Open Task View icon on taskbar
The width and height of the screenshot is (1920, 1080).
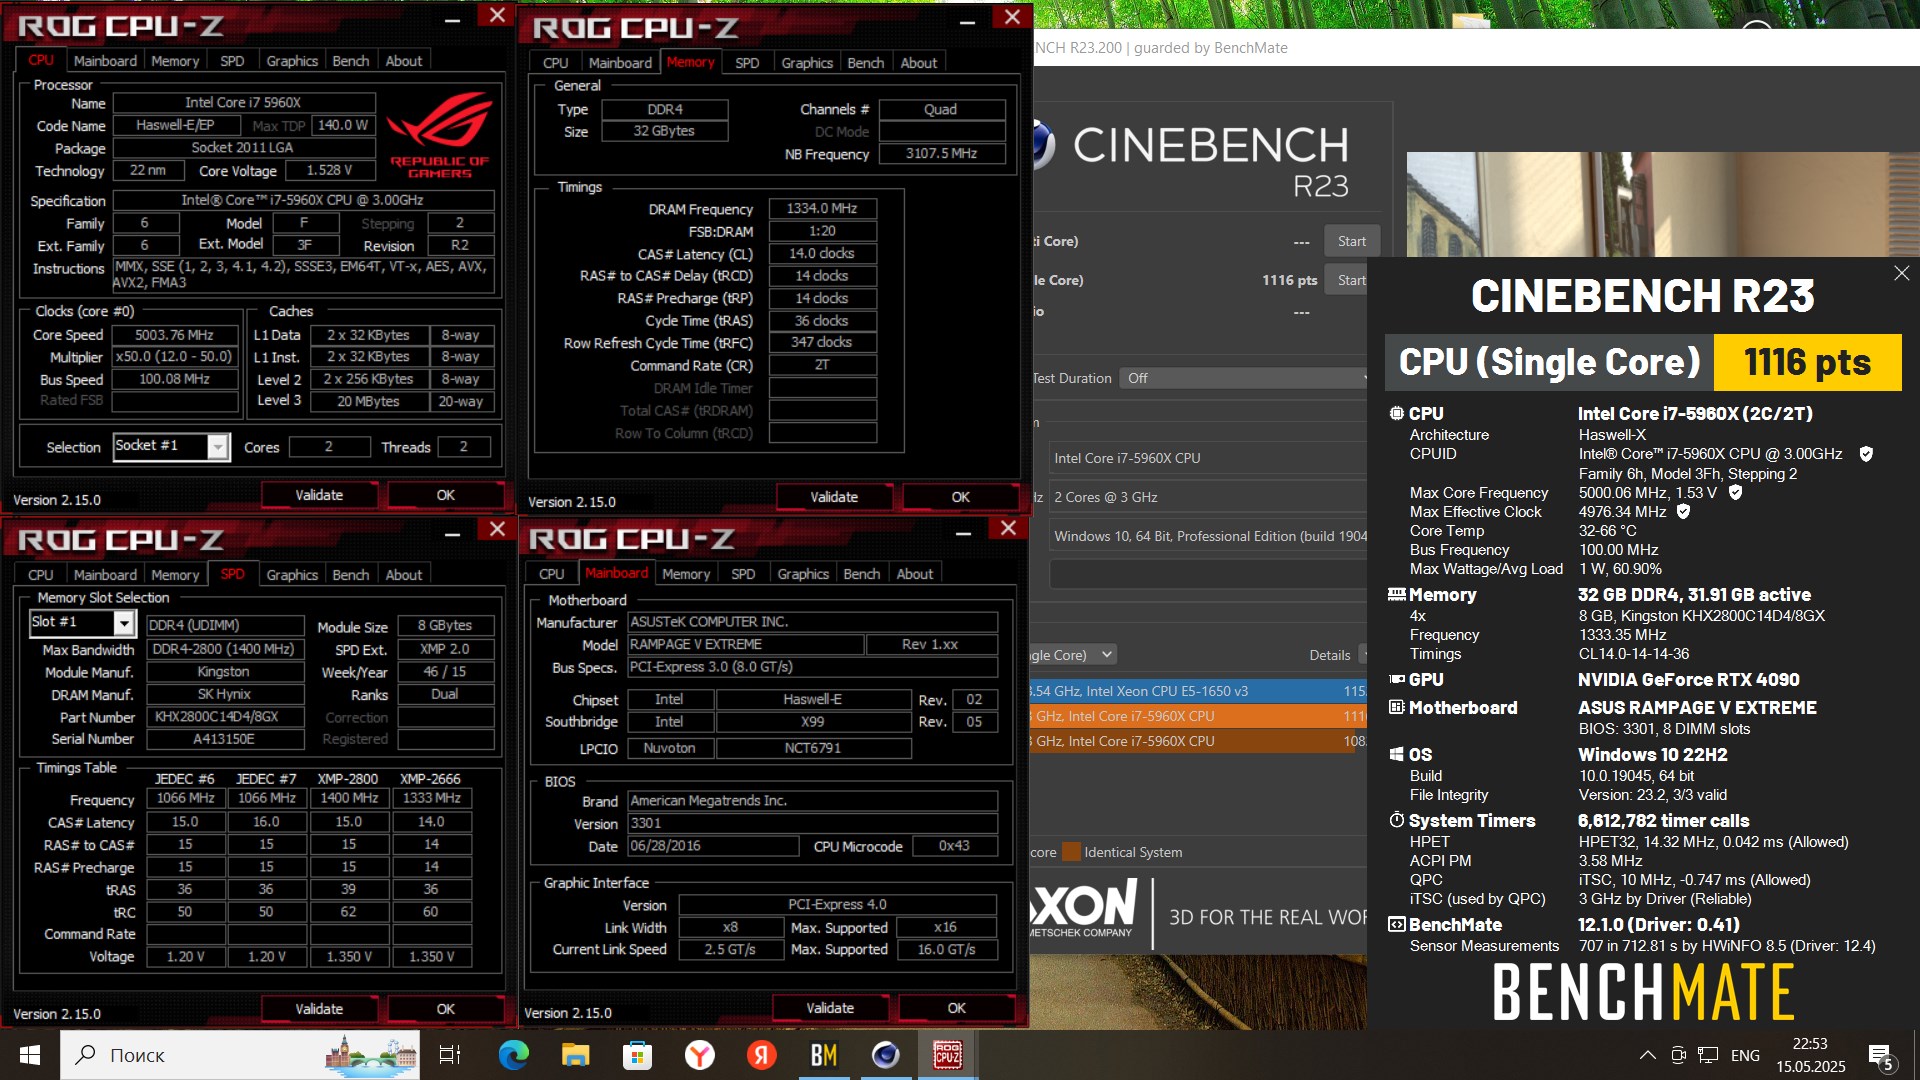(x=449, y=1055)
